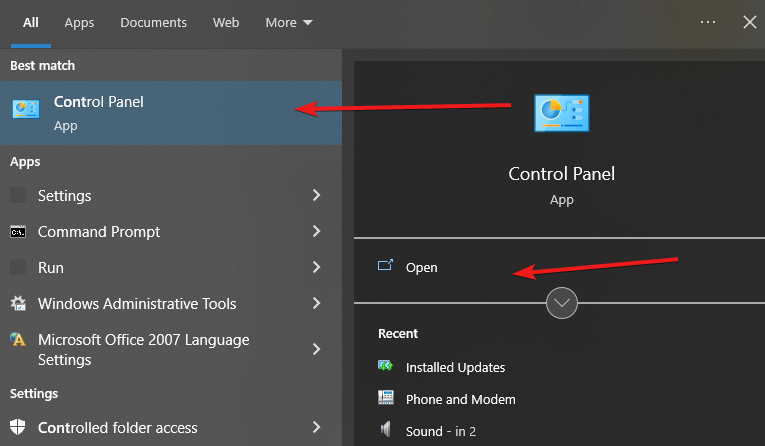Expand the Run app chevron arrow
Viewport: 765px width, 446px height.
click(316, 268)
